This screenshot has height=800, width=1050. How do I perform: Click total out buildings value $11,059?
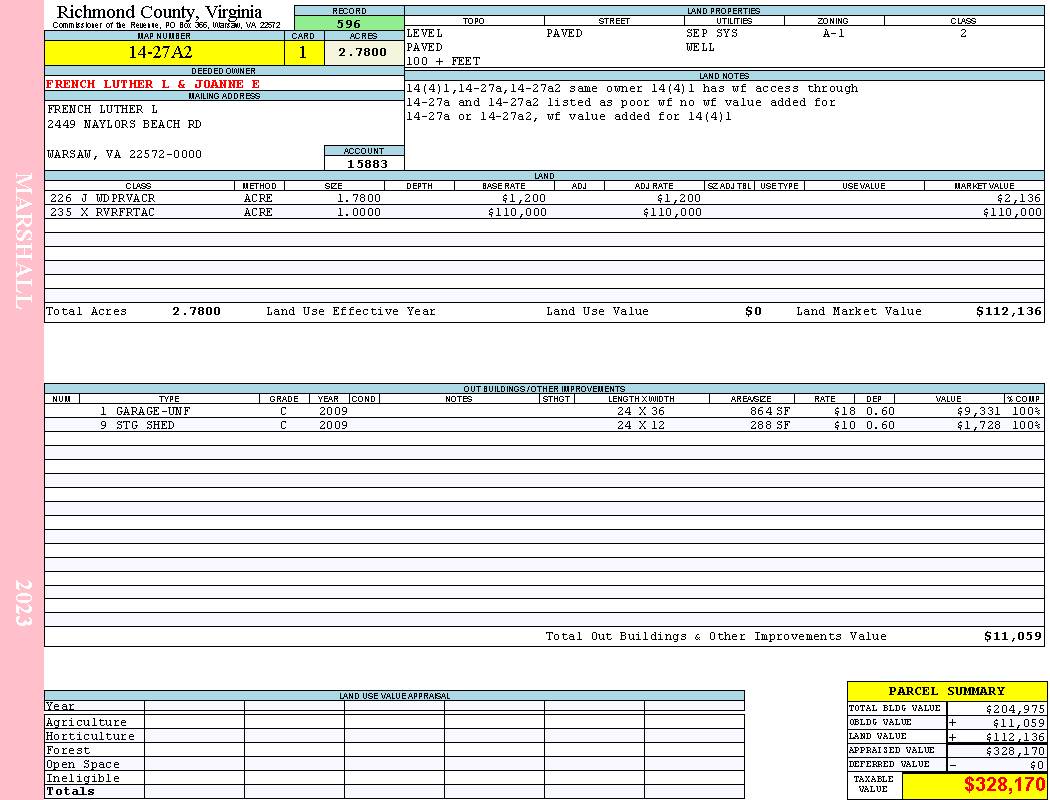(x=1012, y=637)
